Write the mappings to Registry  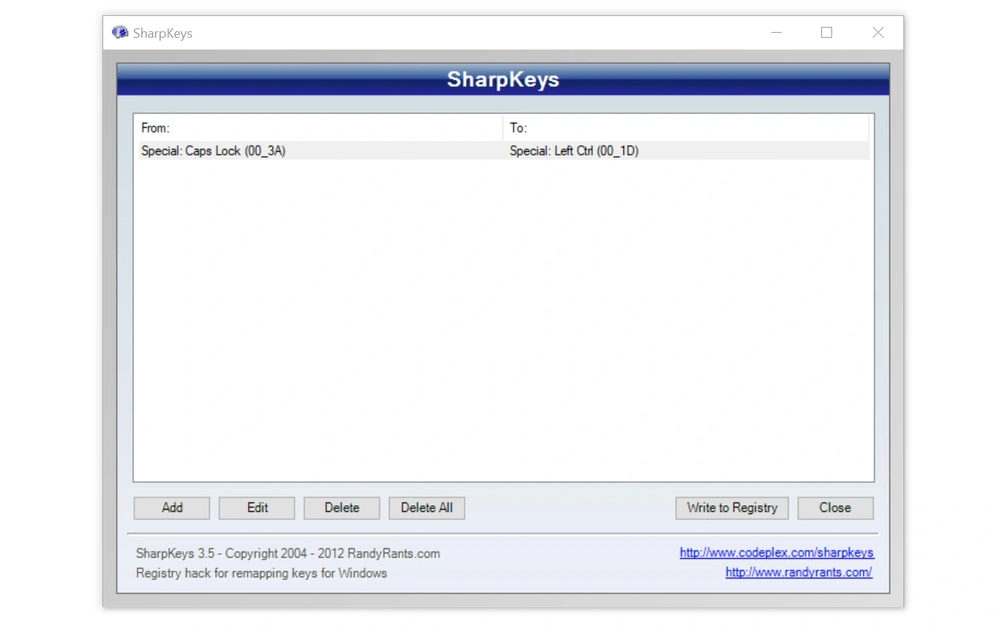(x=732, y=508)
